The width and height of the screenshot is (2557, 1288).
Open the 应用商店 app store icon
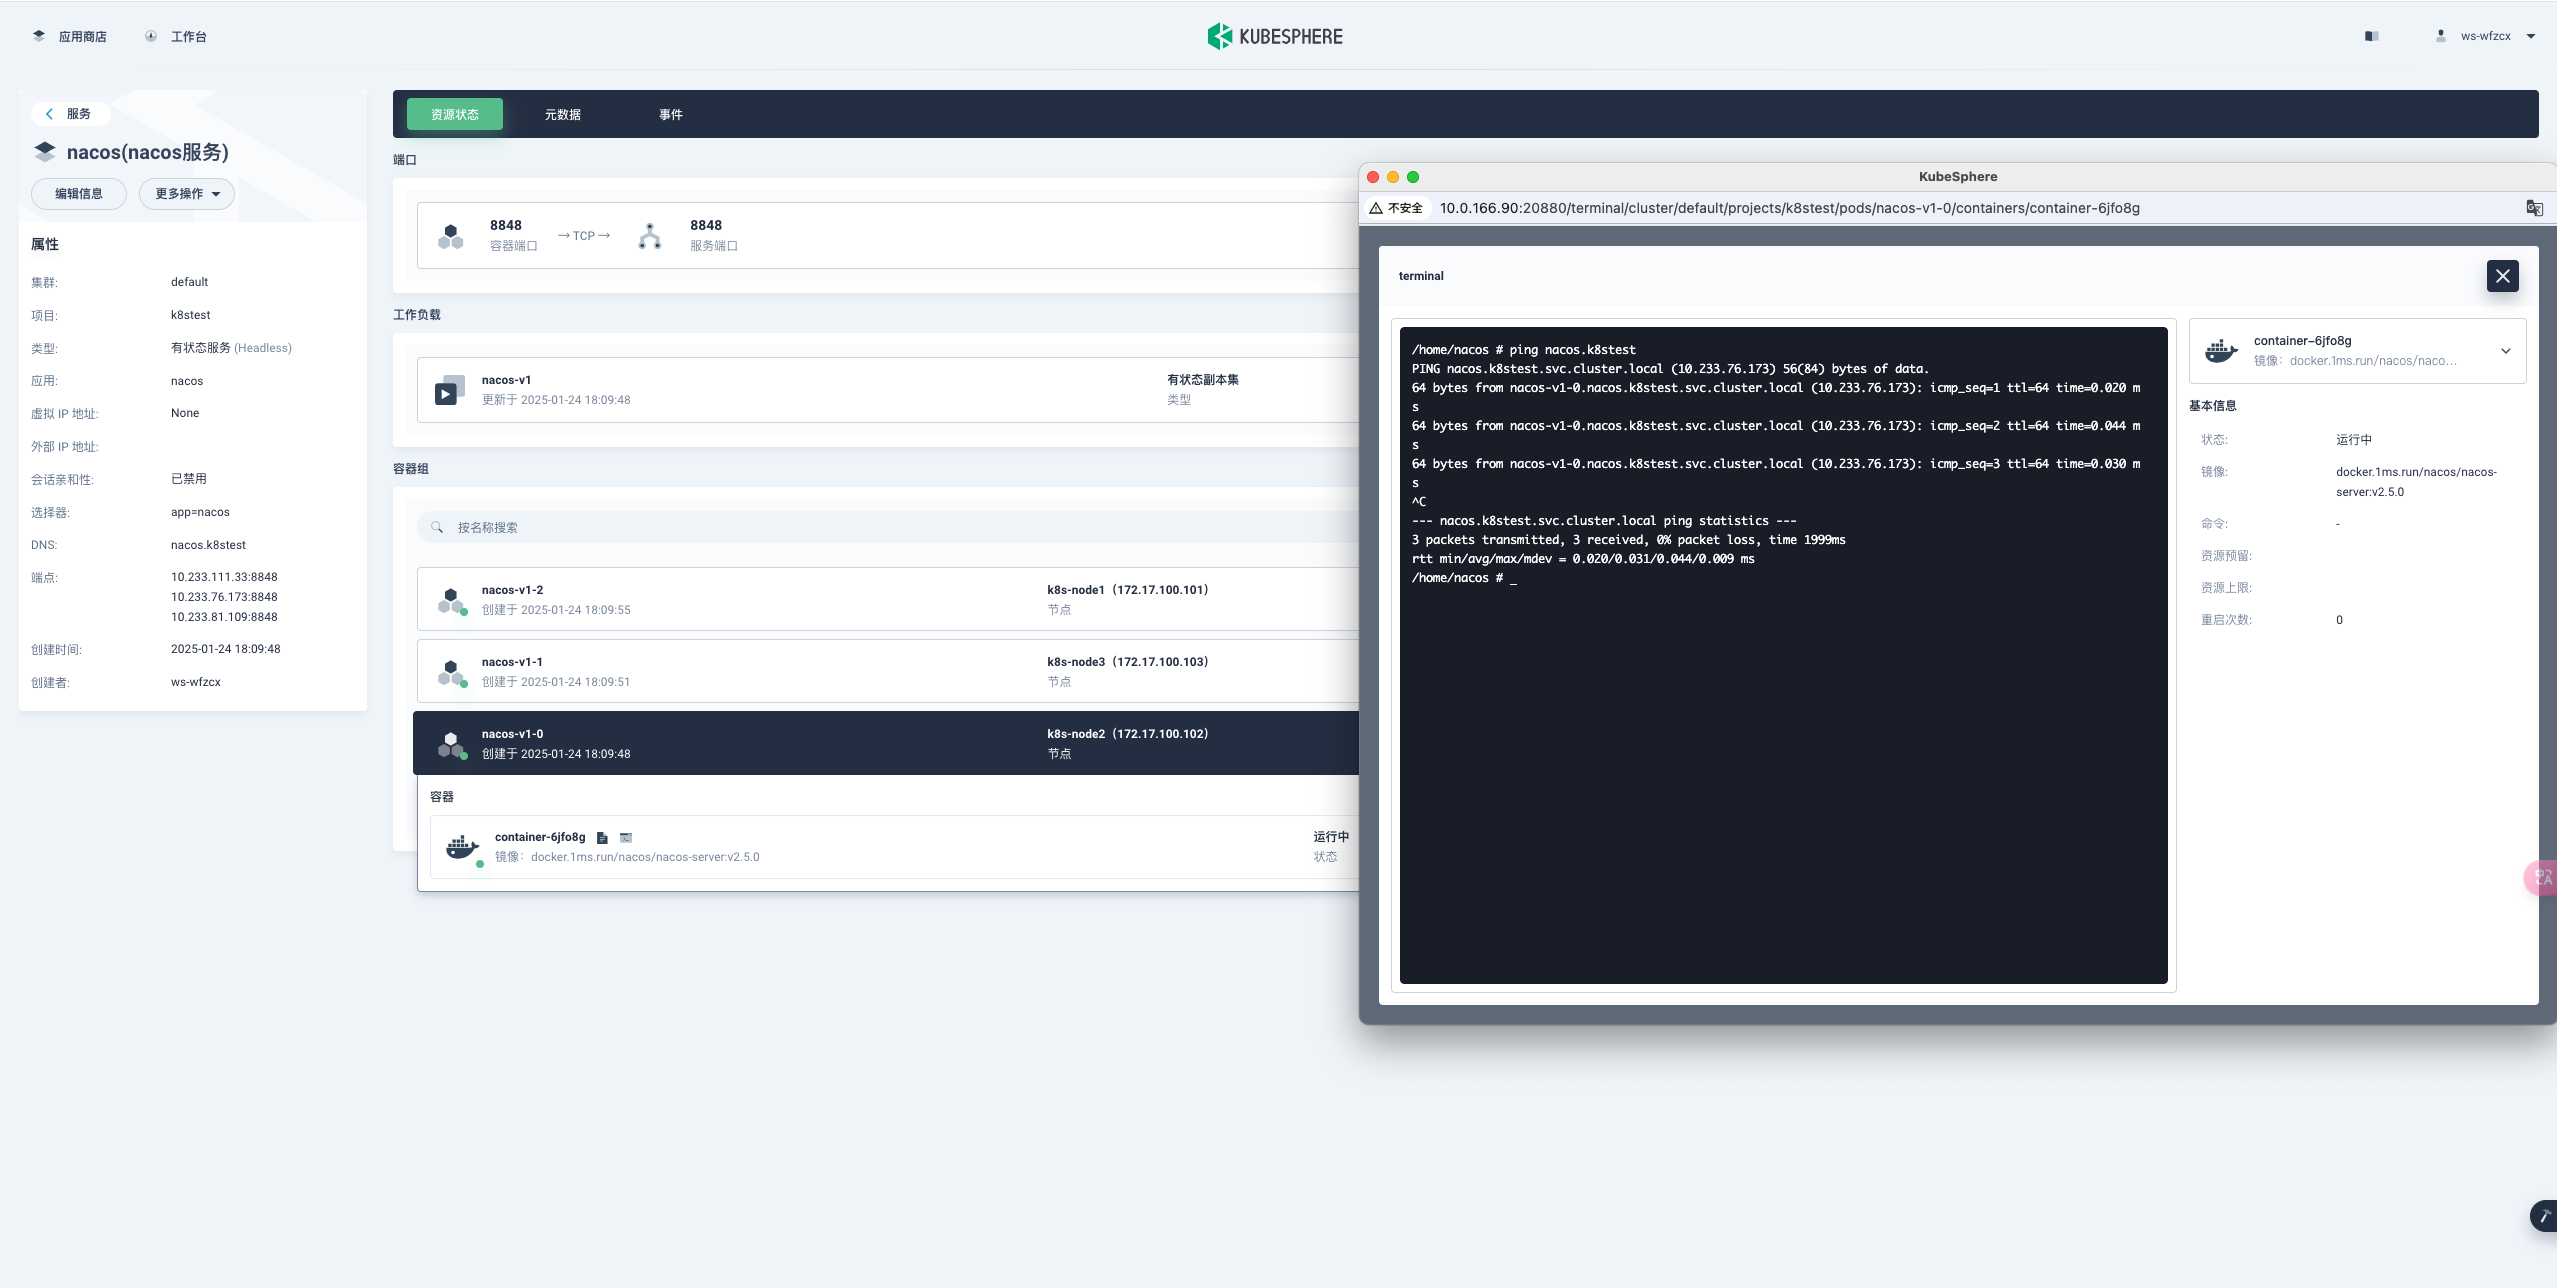(x=39, y=36)
